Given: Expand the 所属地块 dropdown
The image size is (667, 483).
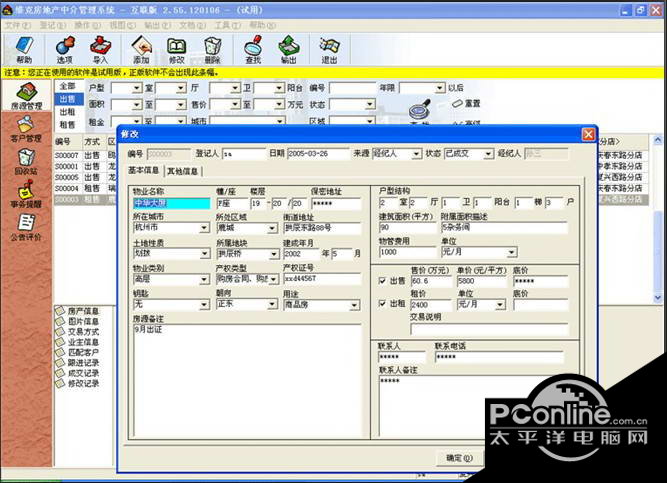Looking at the screenshot, I should [274, 254].
